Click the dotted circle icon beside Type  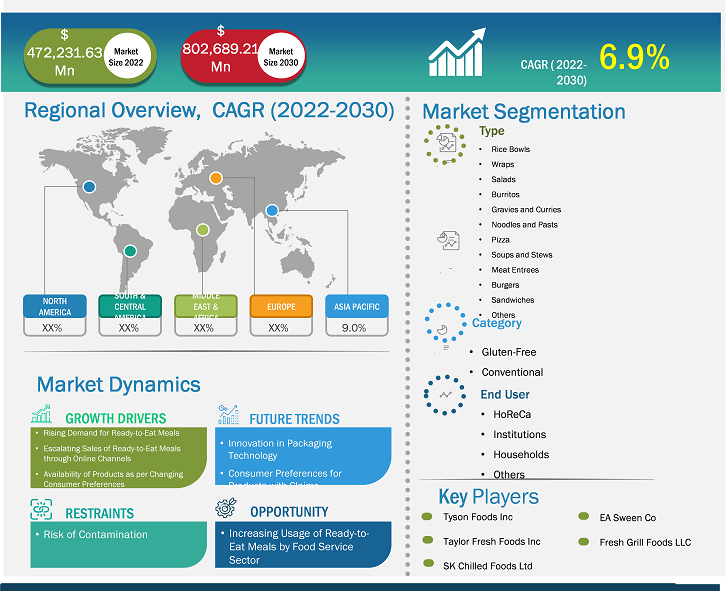click(444, 144)
